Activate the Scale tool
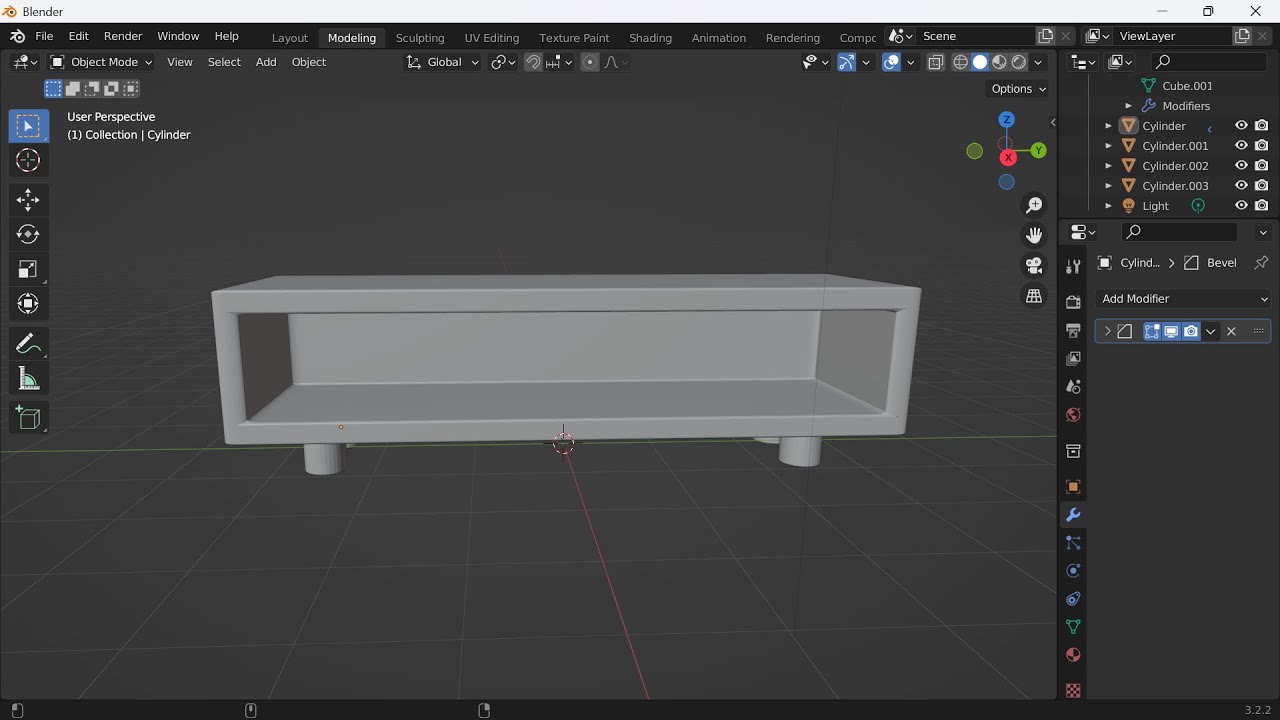Image resolution: width=1280 pixels, height=720 pixels. point(28,269)
